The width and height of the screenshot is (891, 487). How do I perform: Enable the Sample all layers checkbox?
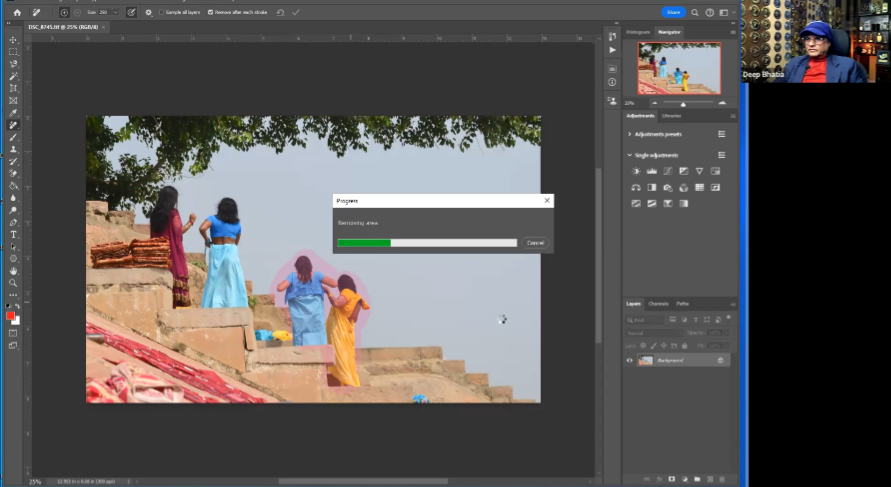163,12
